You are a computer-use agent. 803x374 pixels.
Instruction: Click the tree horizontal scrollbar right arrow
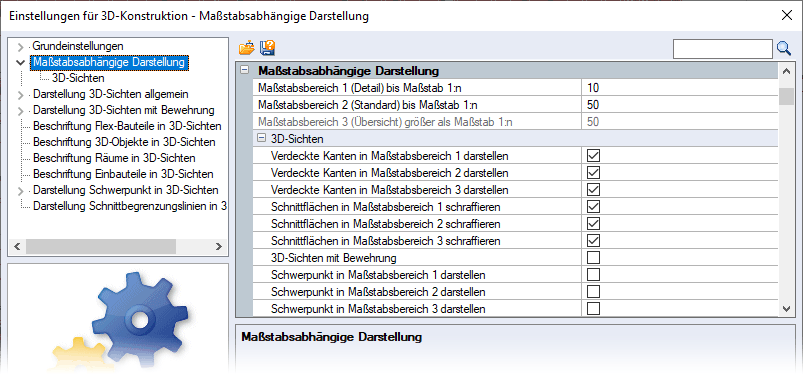tap(219, 246)
